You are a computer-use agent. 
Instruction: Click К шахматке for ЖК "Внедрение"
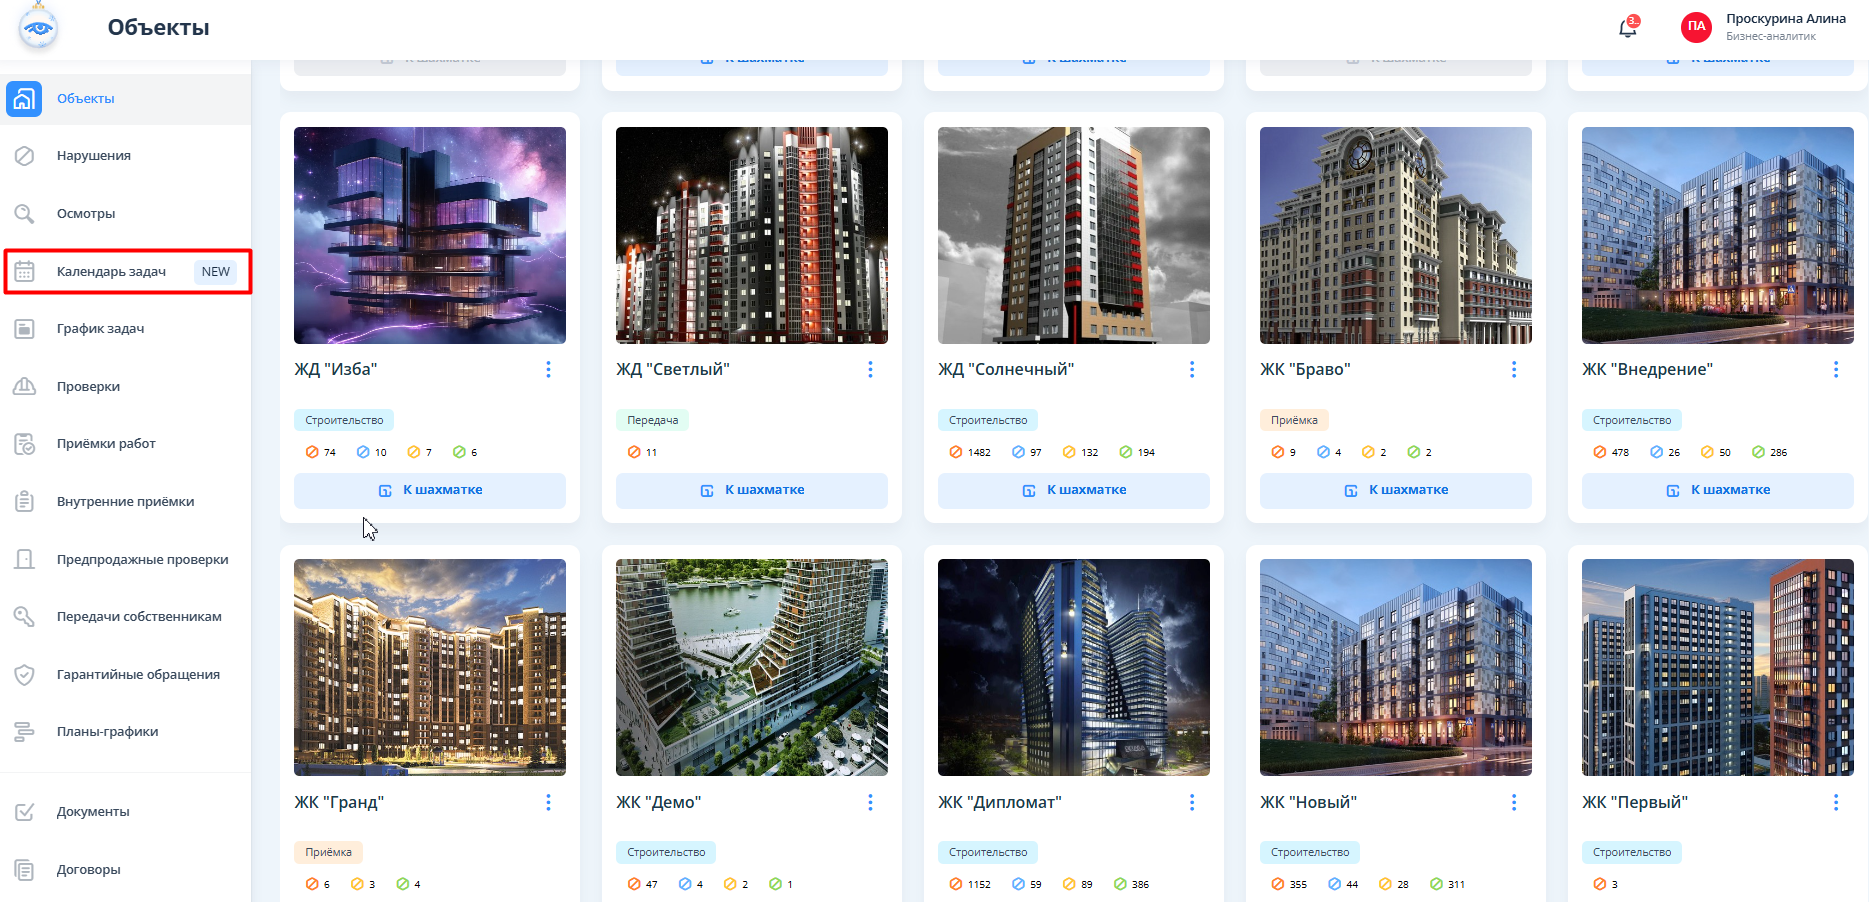pos(1718,490)
